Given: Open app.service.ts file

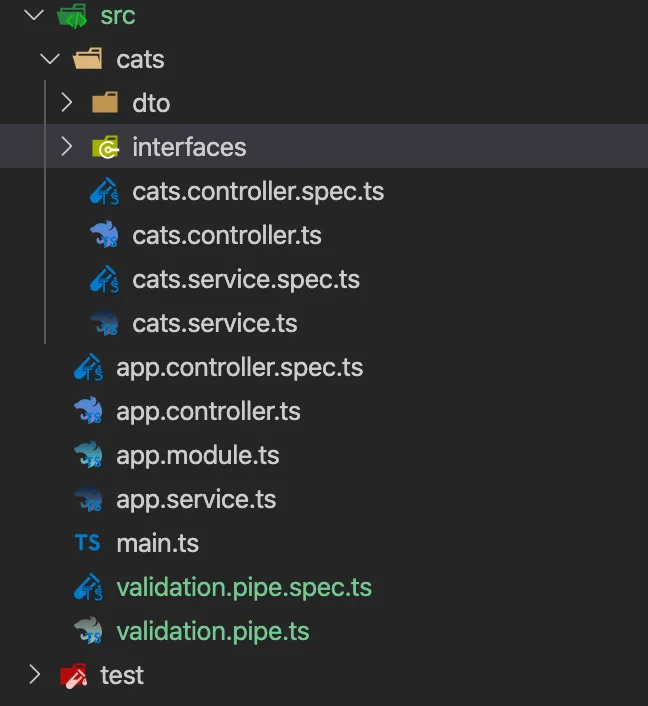Looking at the screenshot, I should tap(196, 499).
